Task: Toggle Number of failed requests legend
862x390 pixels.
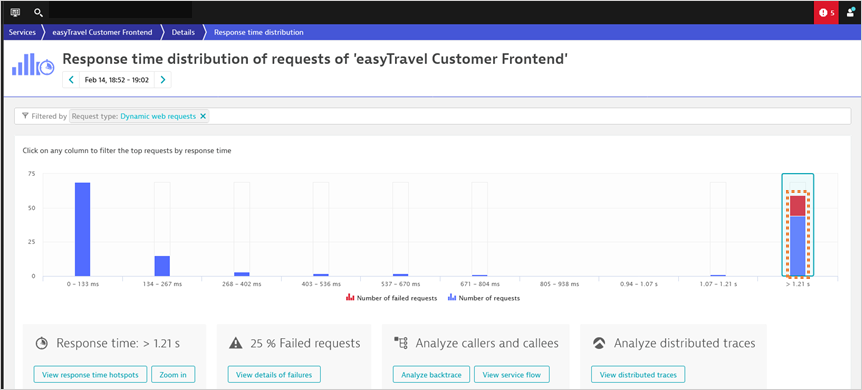Action: [x=391, y=298]
